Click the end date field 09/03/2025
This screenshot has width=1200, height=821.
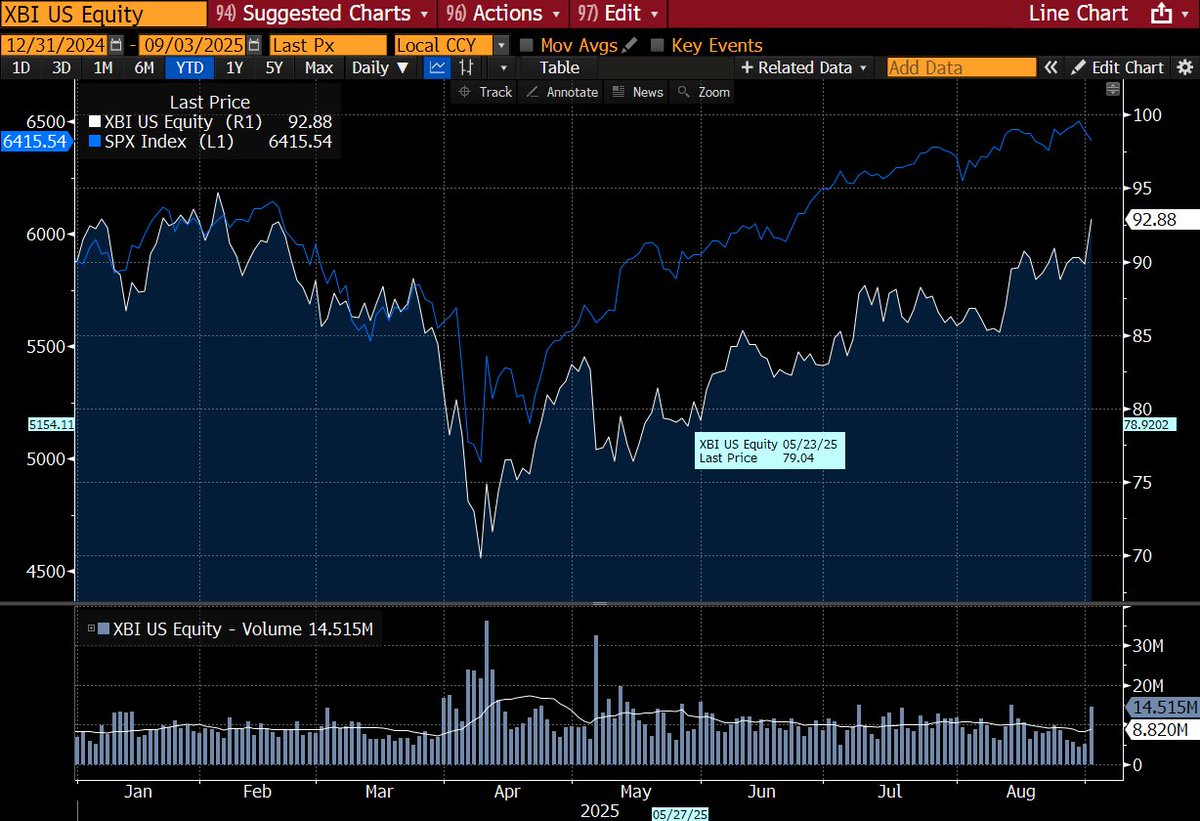[192, 45]
